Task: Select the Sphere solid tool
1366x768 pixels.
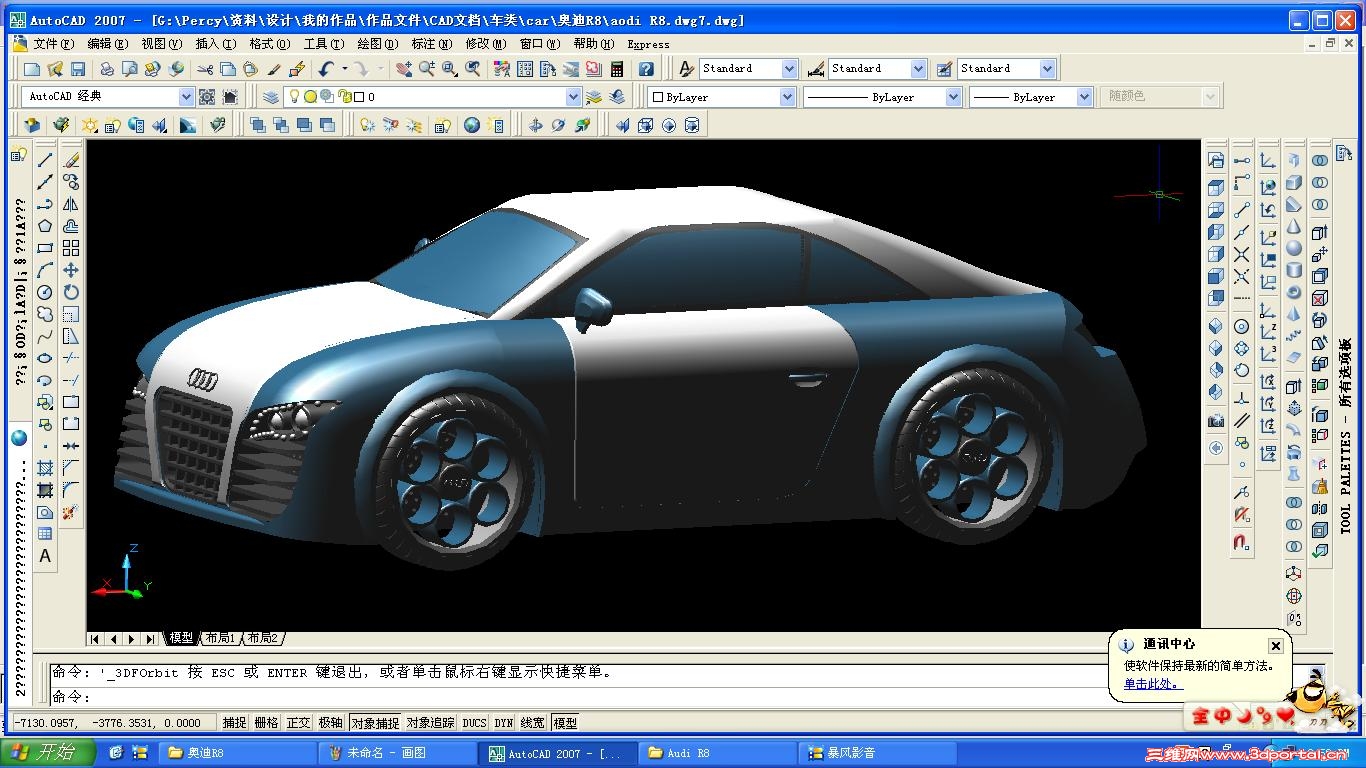Action: point(1294,248)
